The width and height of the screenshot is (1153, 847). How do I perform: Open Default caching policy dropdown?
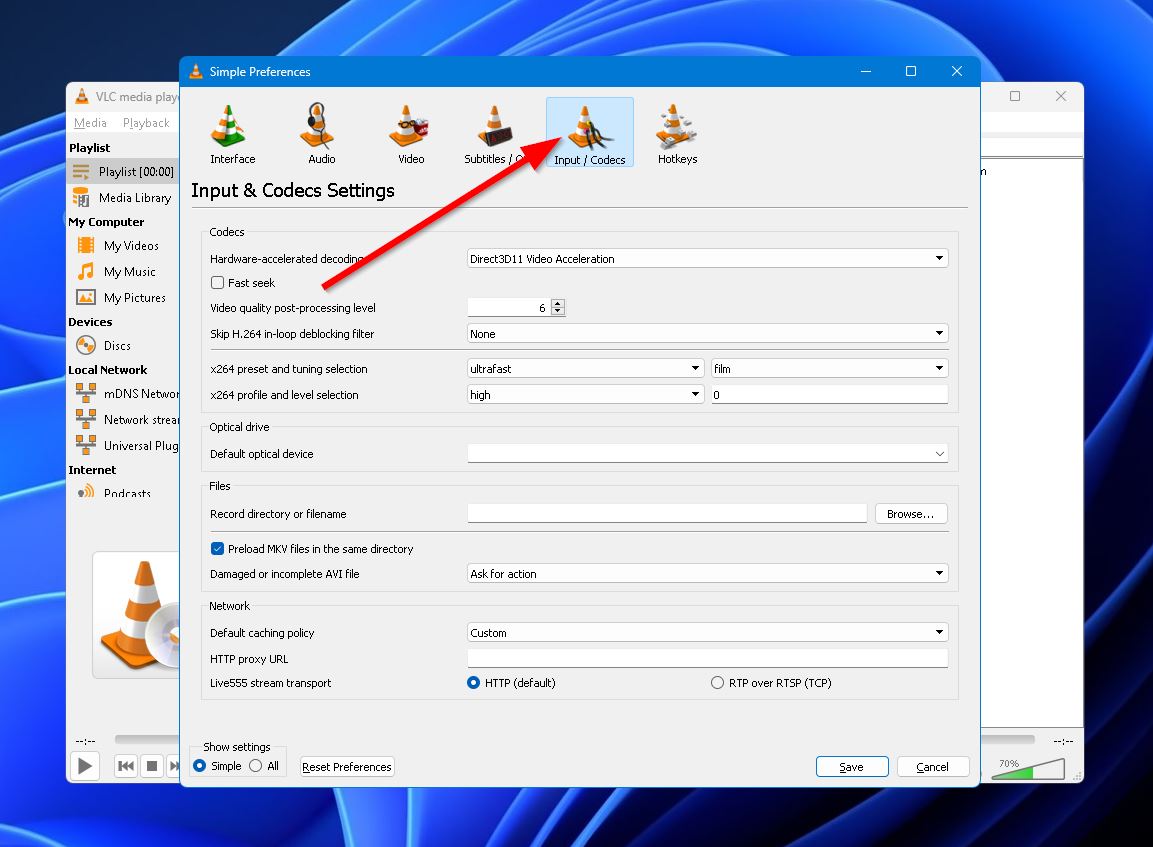click(x=707, y=632)
